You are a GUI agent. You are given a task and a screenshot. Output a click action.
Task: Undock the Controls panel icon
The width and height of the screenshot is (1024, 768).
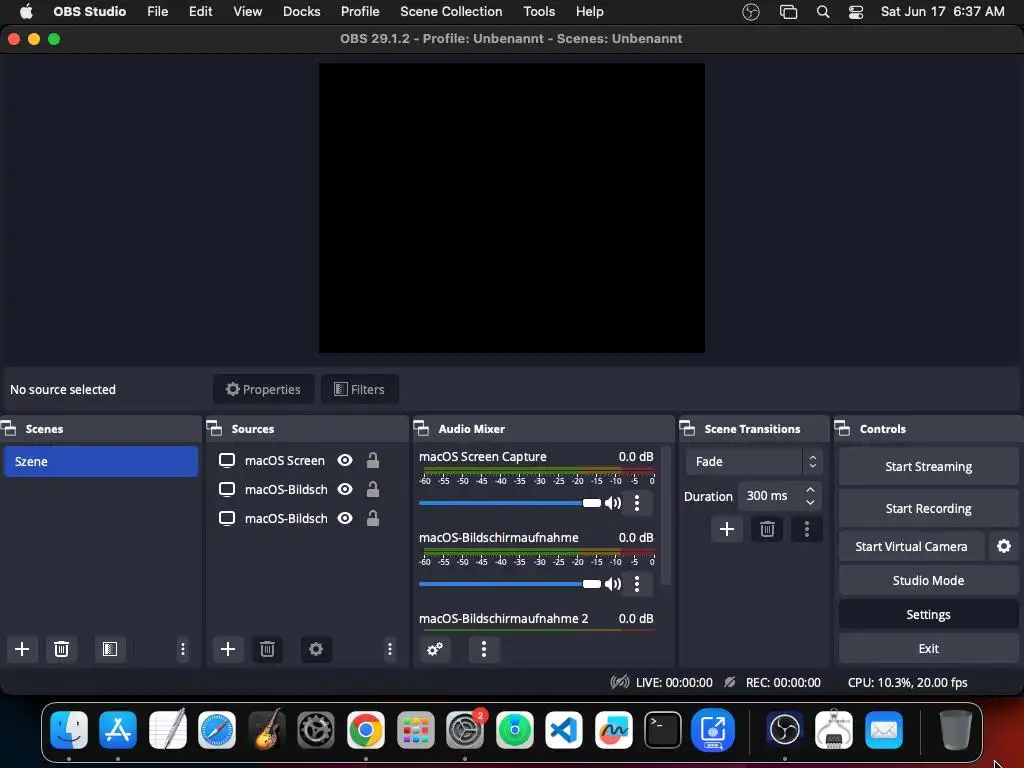[842, 429]
